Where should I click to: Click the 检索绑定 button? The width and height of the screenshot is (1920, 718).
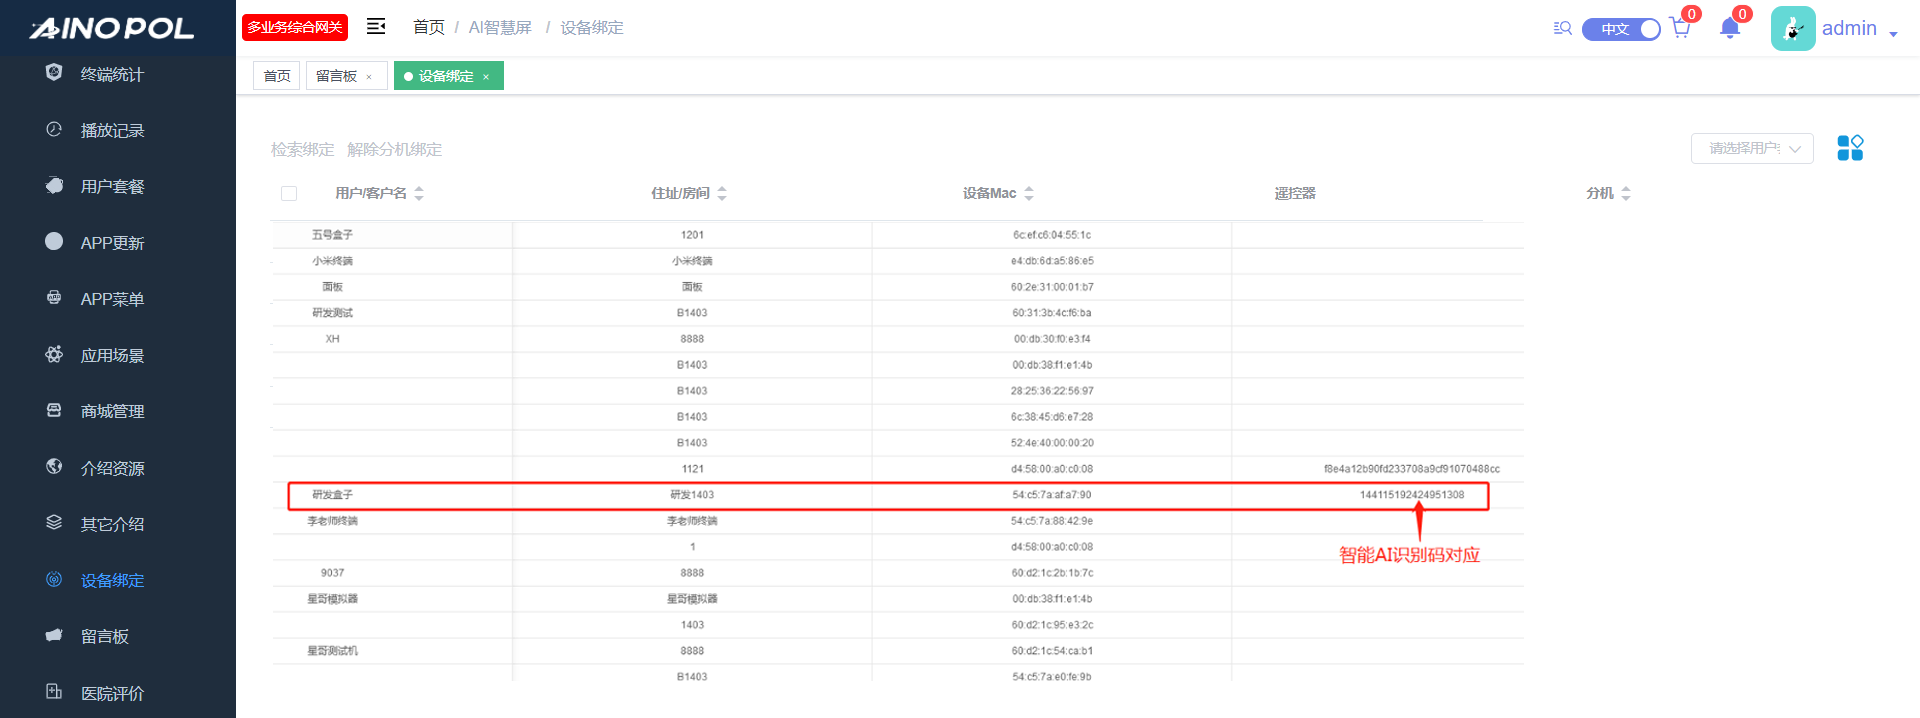tap(302, 150)
